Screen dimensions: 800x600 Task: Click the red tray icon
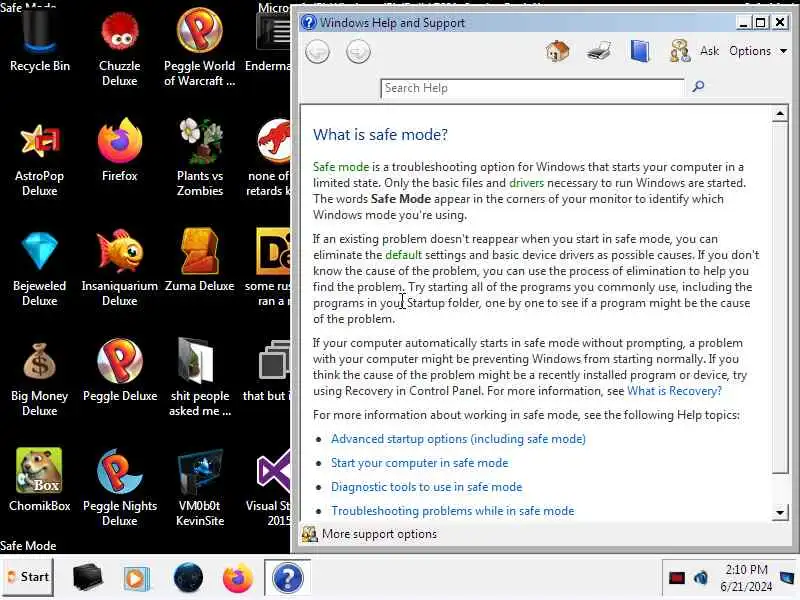[x=677, y=578]
